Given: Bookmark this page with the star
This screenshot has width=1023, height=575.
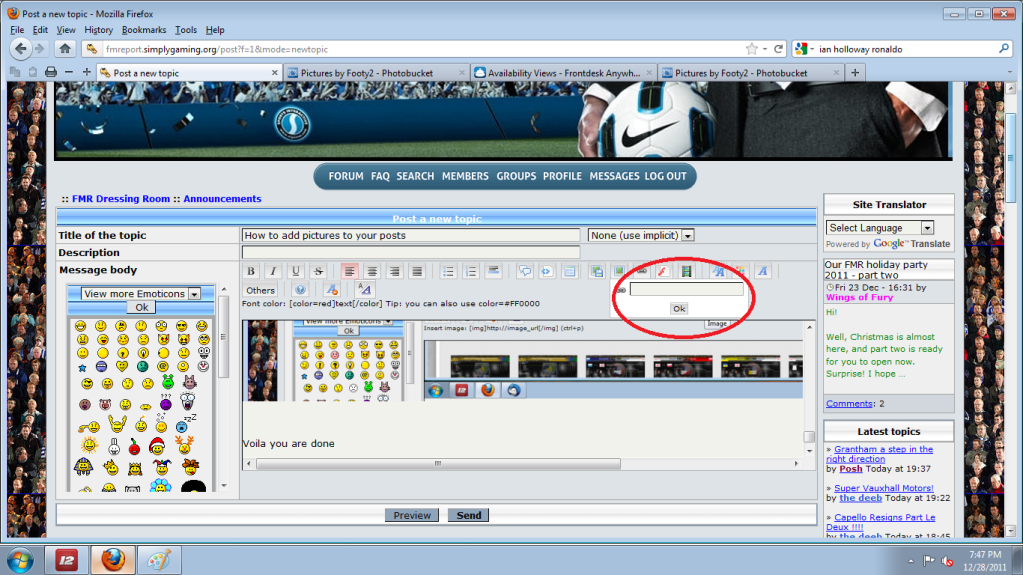Looking at the screenshot, I should [752, 49].
